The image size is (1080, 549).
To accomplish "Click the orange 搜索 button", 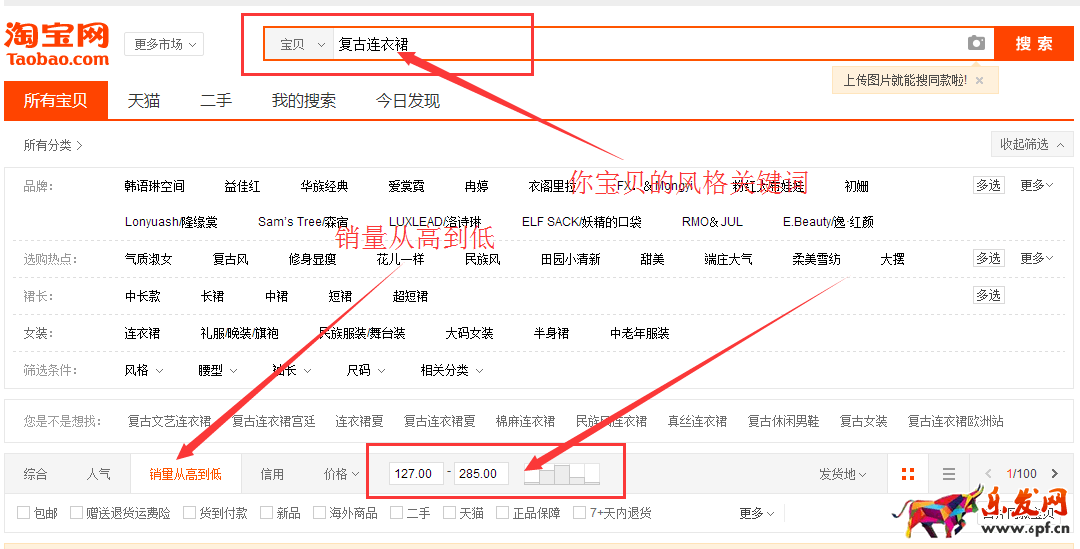I will [x=1033, y=44].
